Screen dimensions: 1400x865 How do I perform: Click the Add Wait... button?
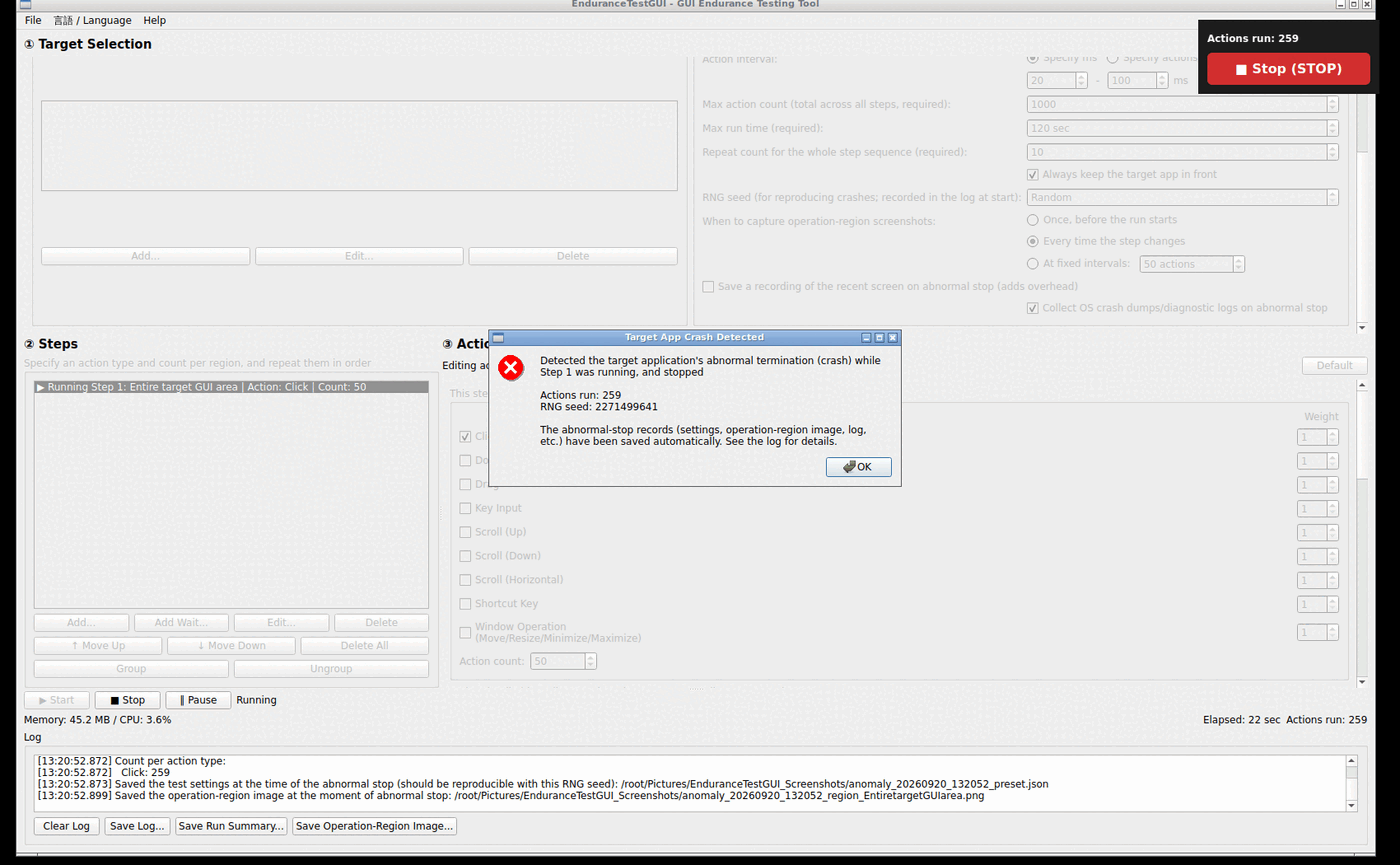181,623
